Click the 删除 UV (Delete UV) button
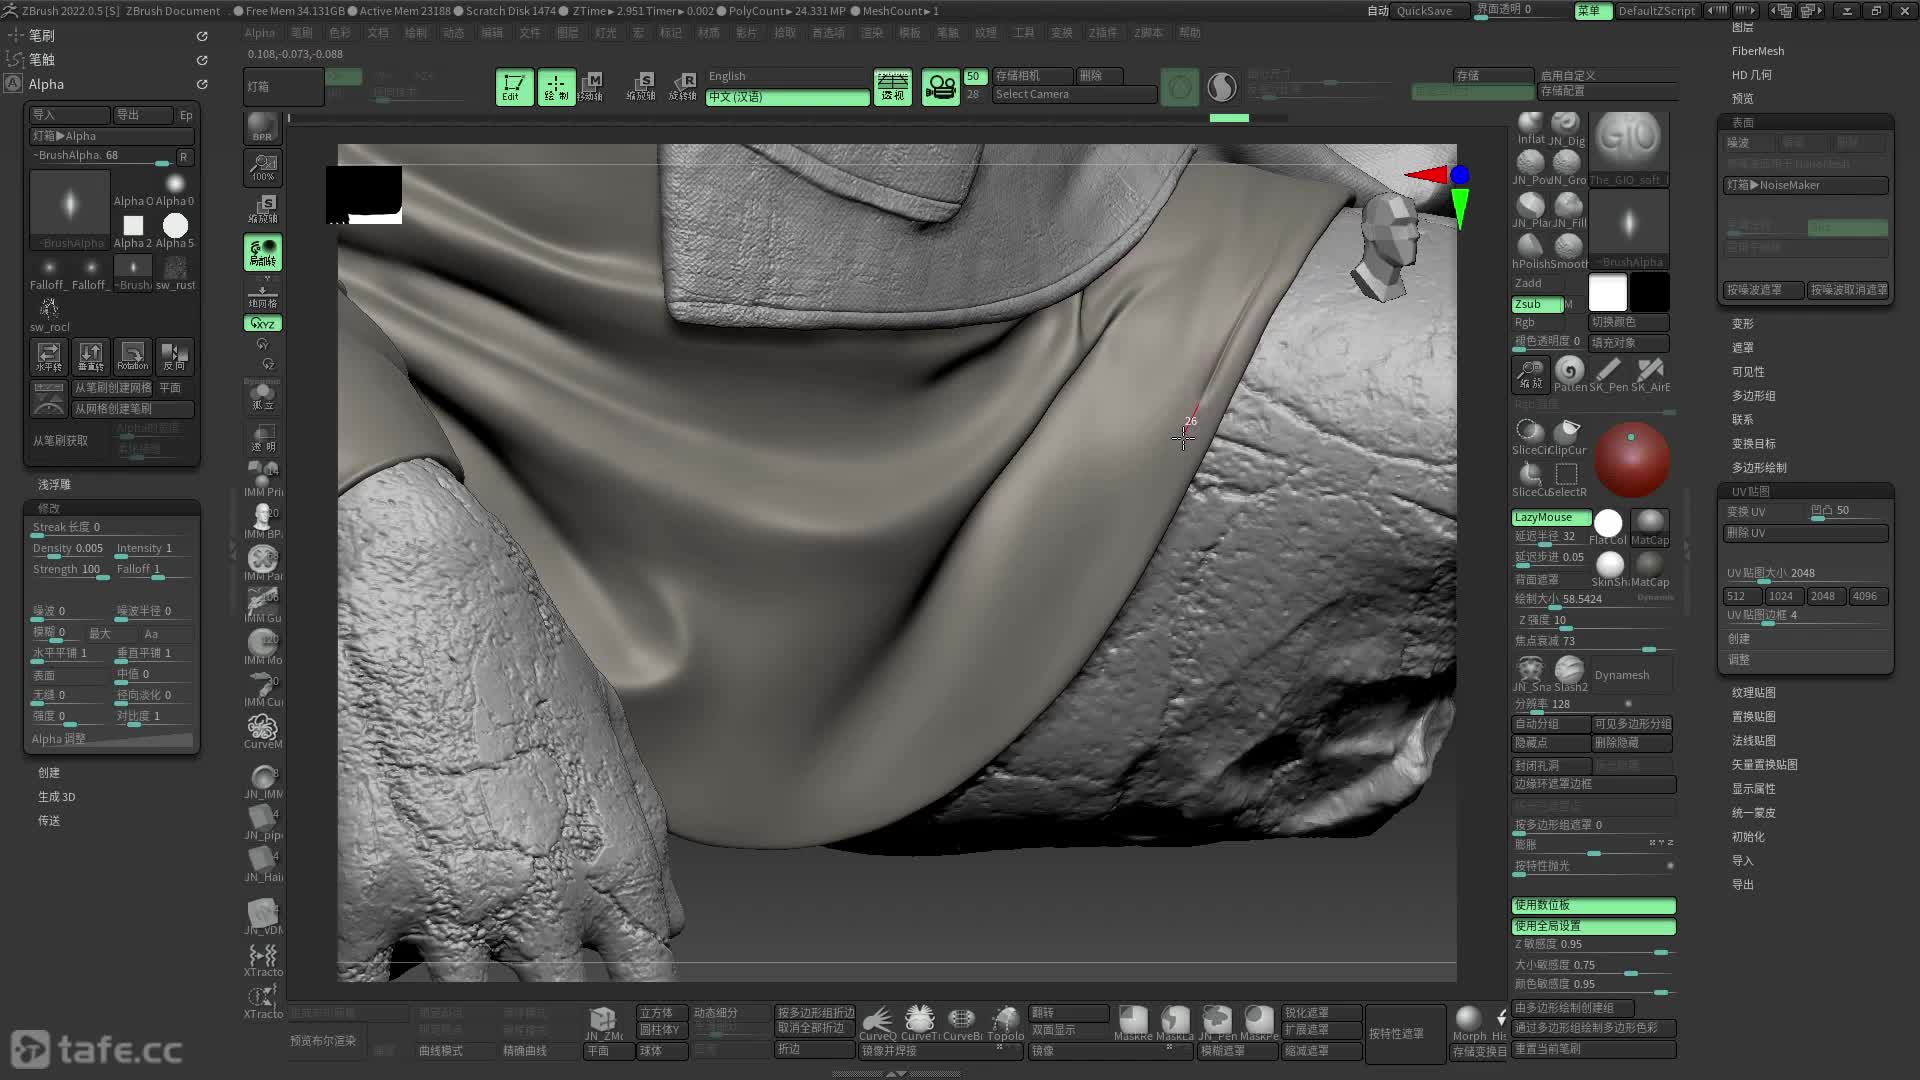The image size is (1920, 1080). click(1805, 533)
